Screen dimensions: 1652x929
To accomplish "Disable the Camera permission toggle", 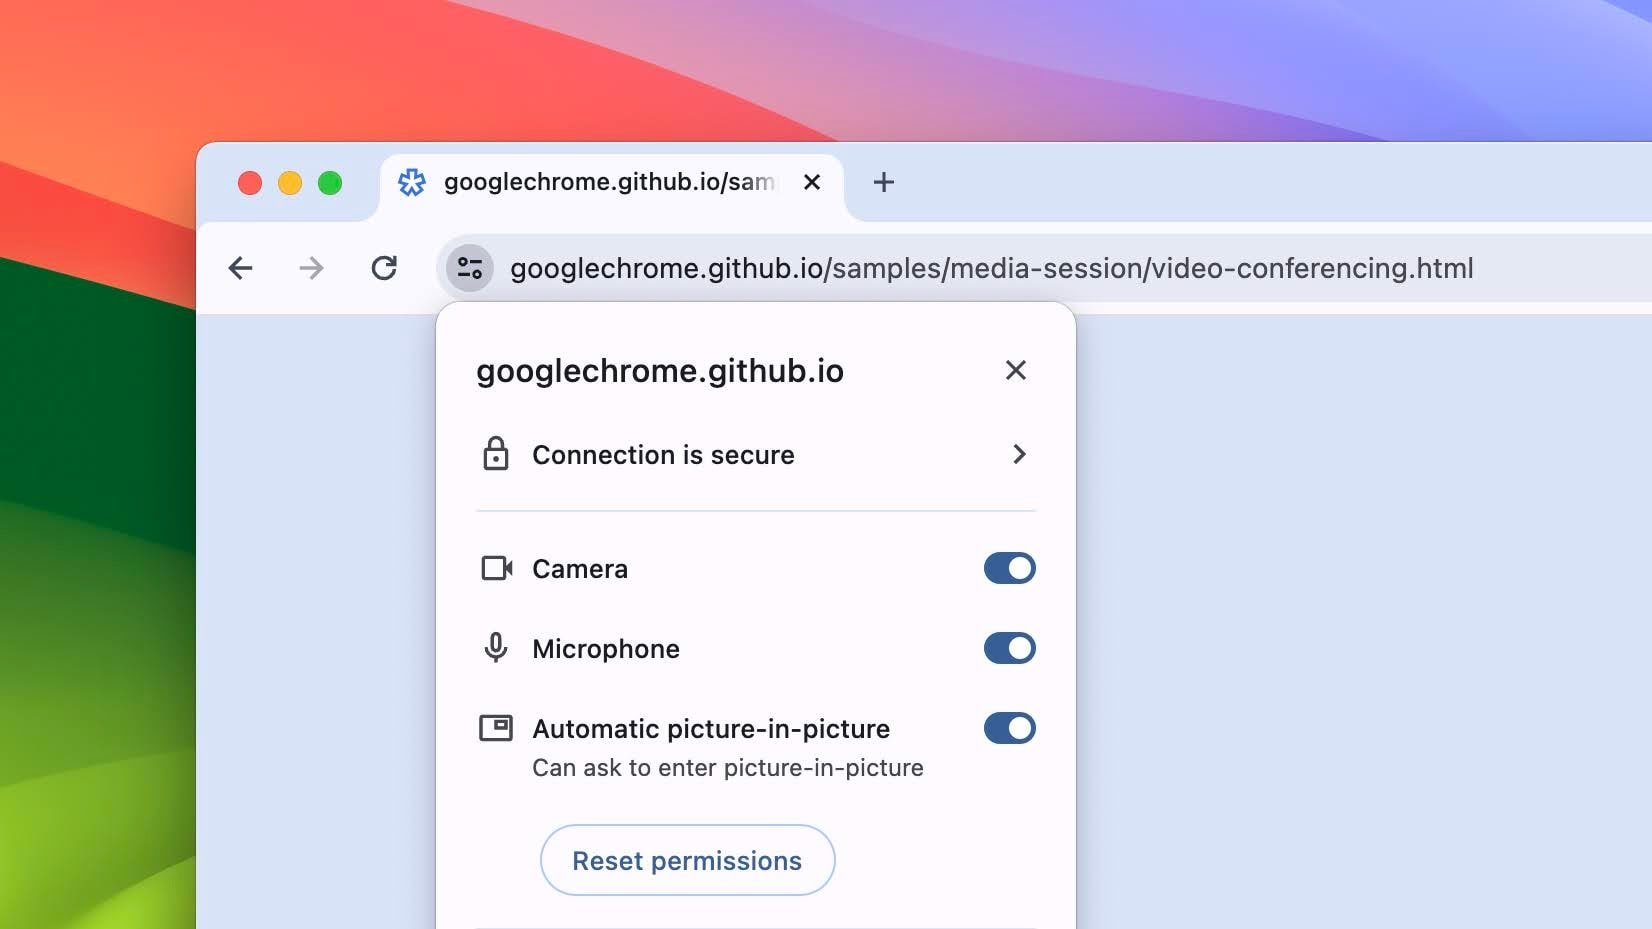I will [1009, 568].
